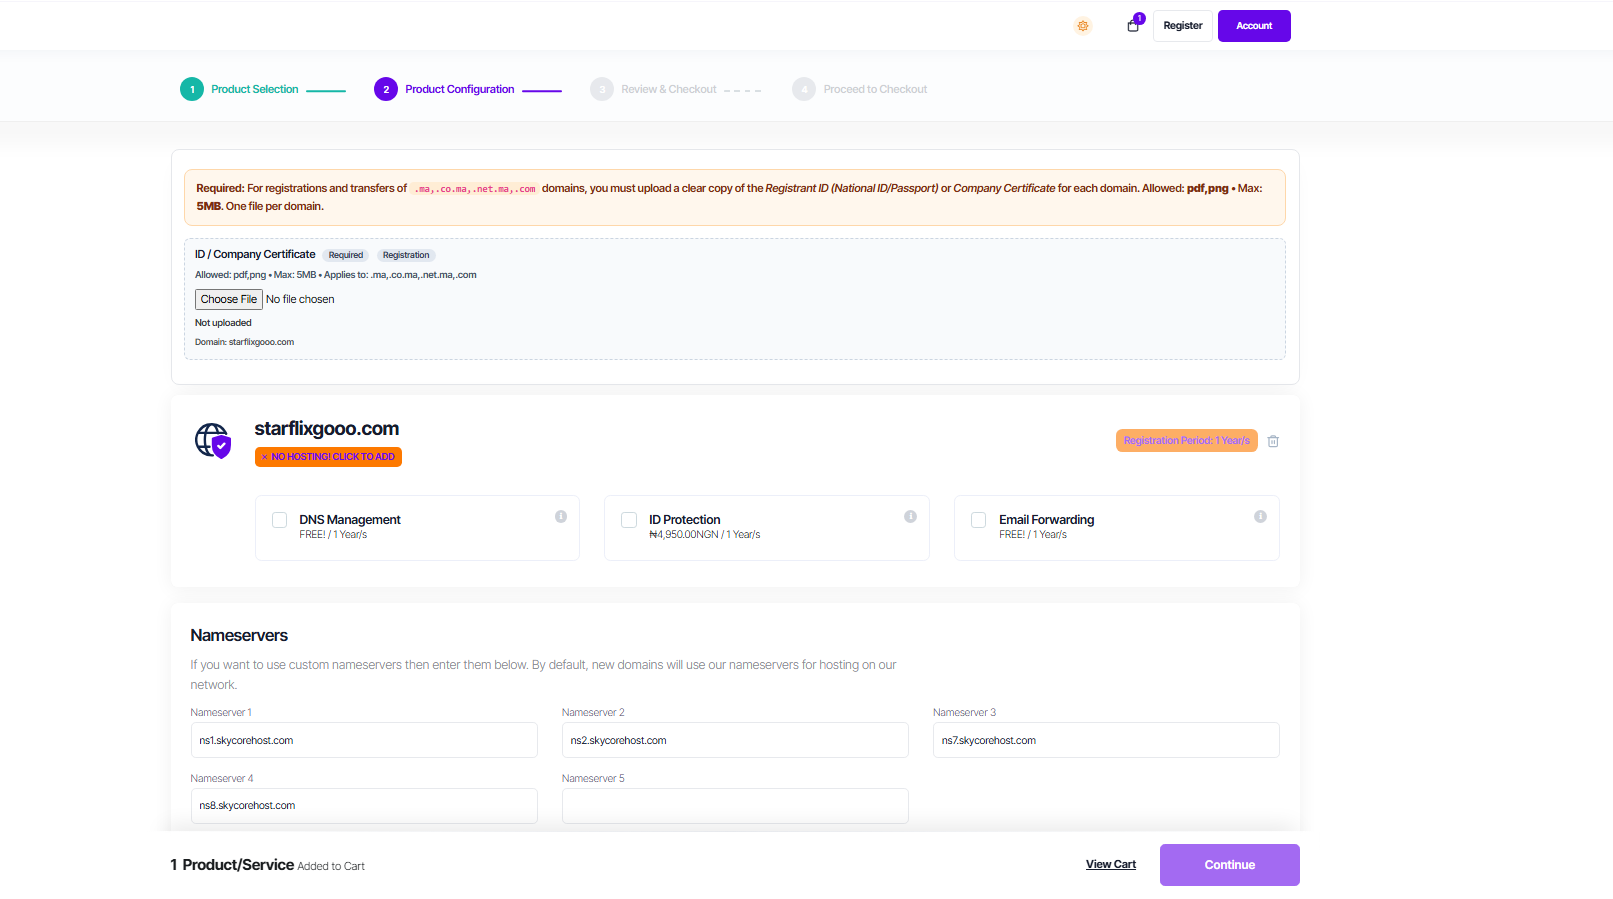Check the ID Protection option
The width and height of the screenshot is (1613, 899).
point(629,520)
